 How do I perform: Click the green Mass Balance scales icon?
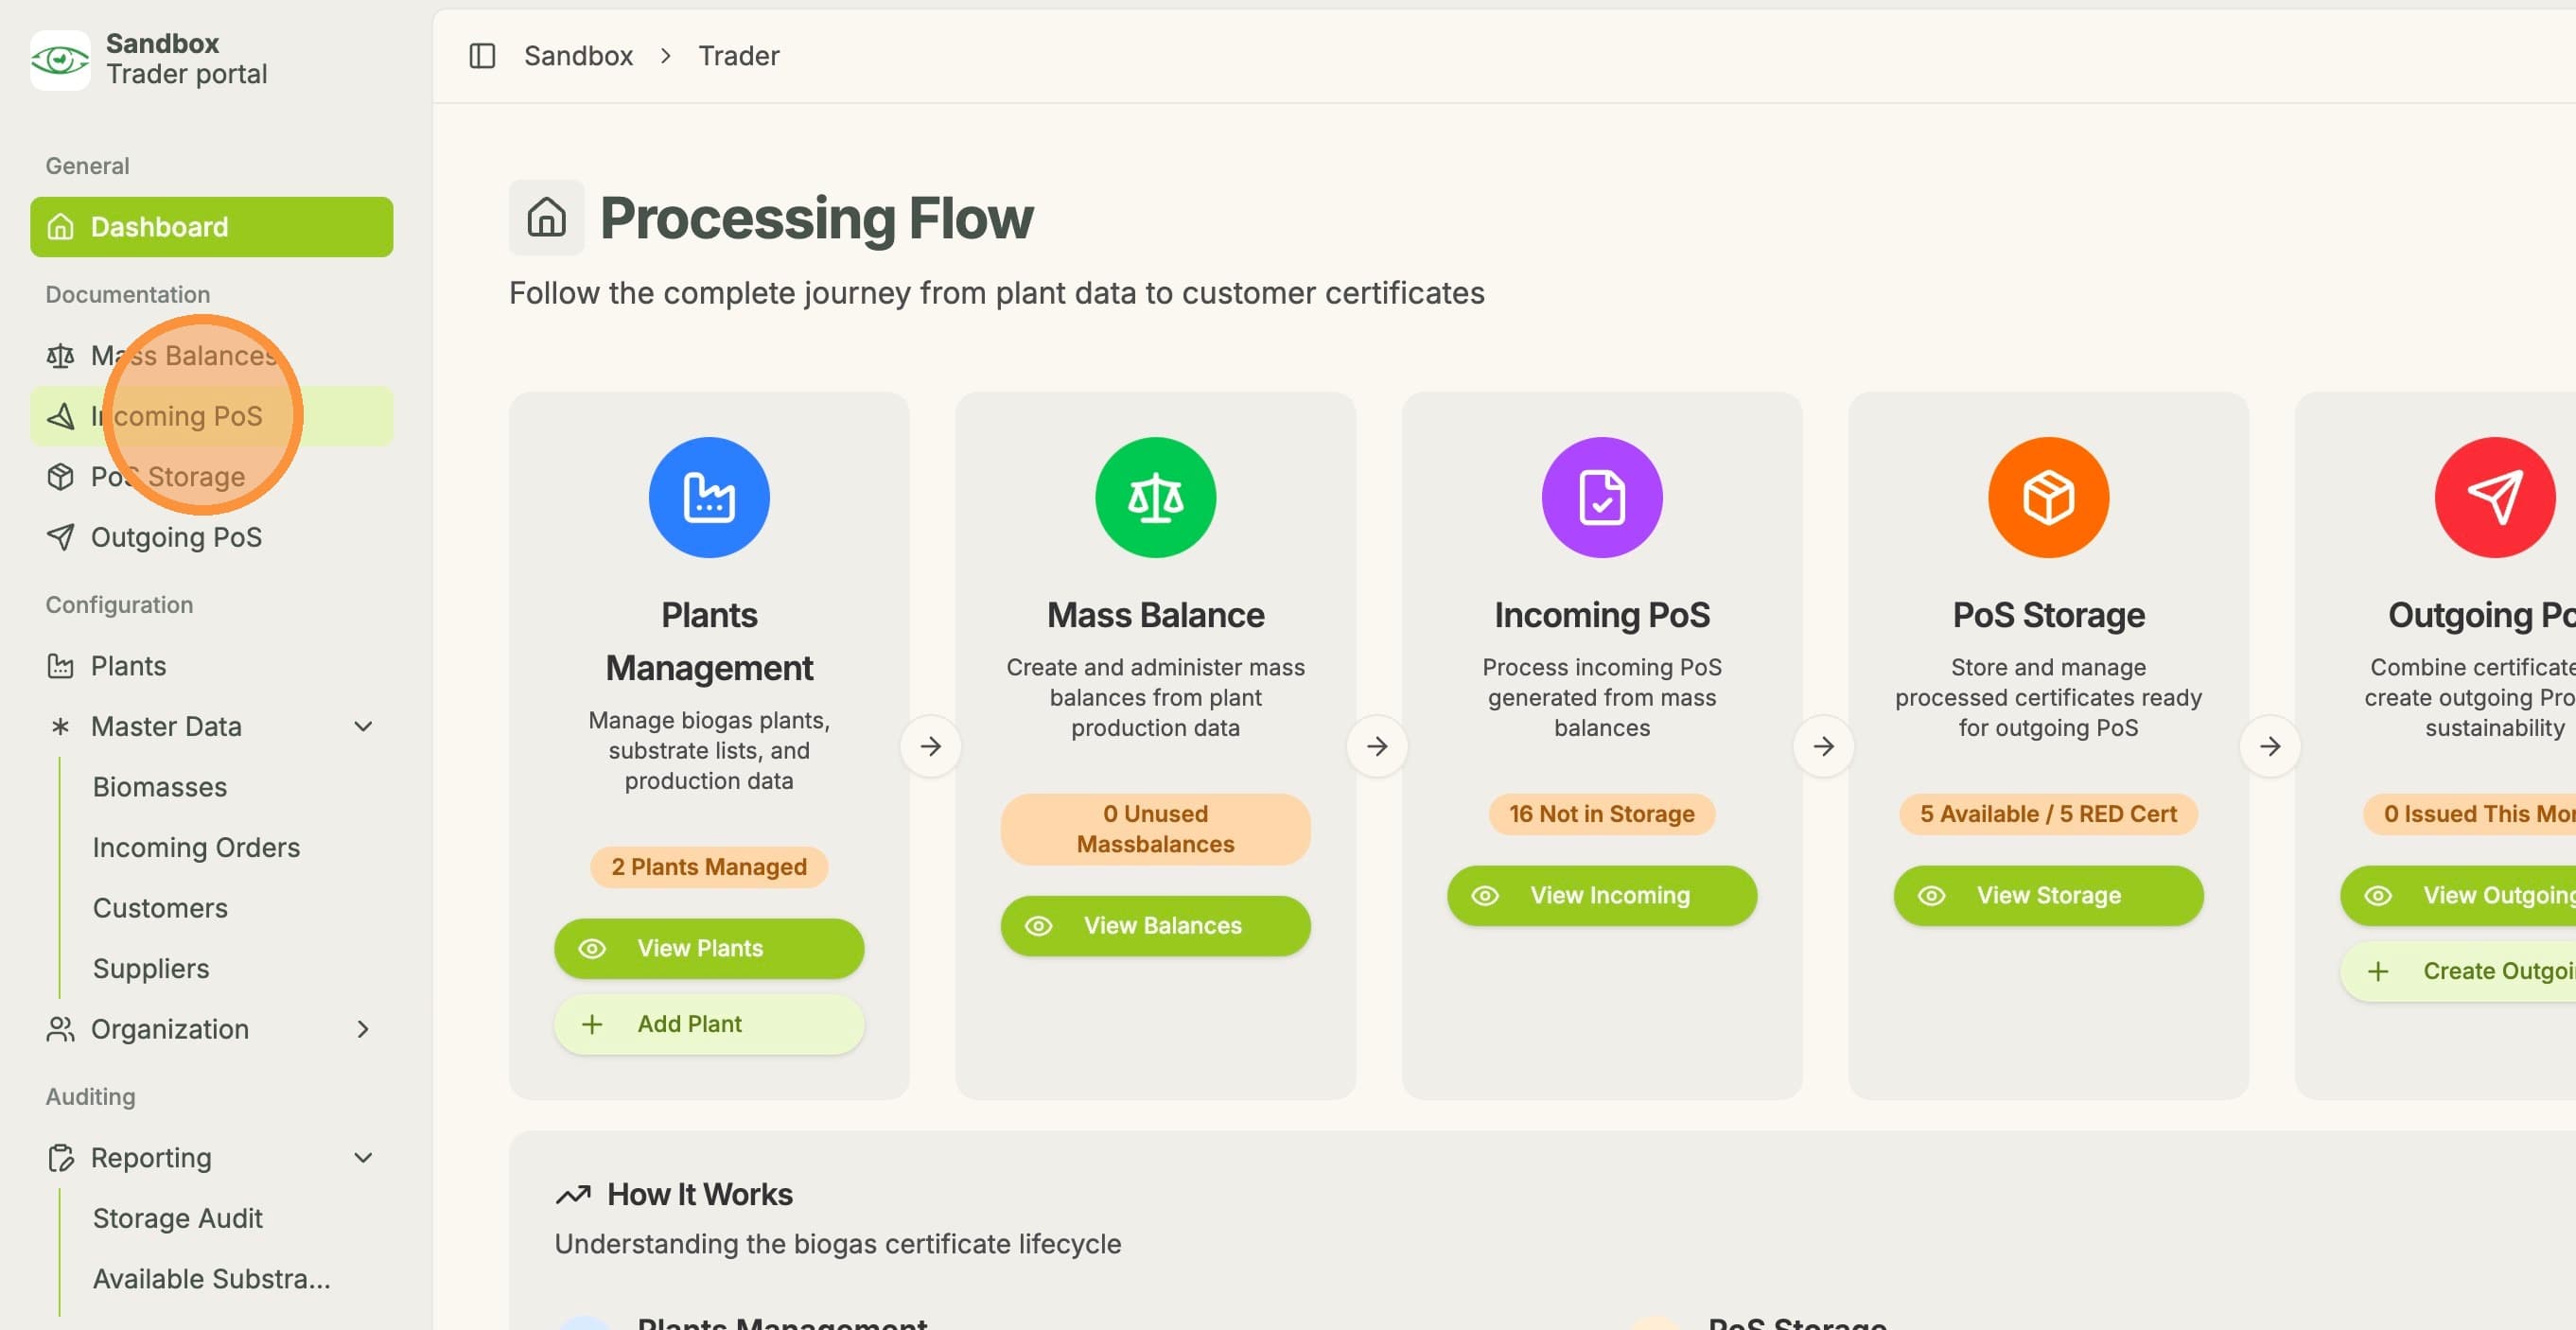(1156, 497)
